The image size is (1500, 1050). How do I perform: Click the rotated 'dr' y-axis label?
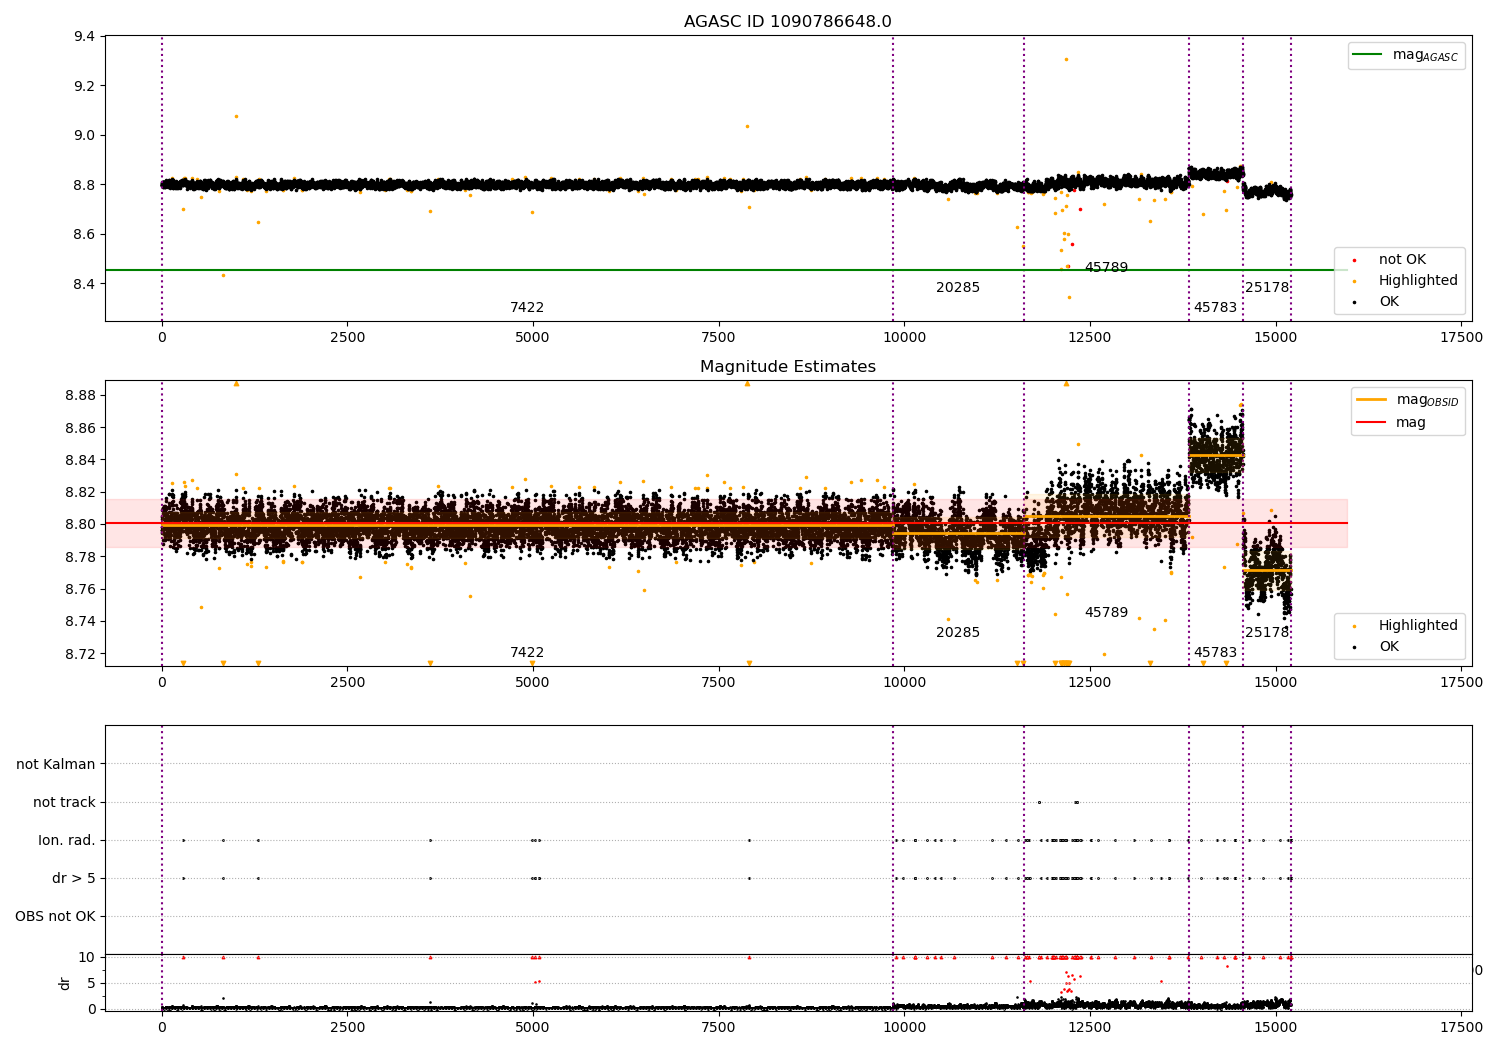point(65,983)
